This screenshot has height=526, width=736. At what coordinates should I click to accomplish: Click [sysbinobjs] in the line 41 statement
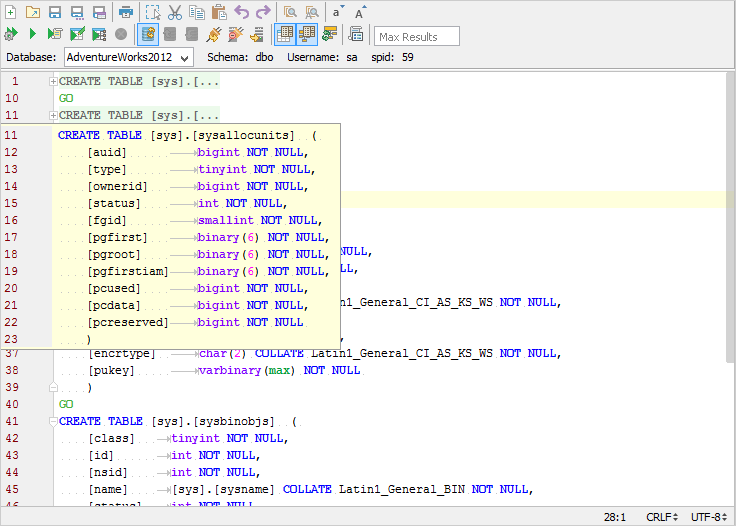click(234, 421)
